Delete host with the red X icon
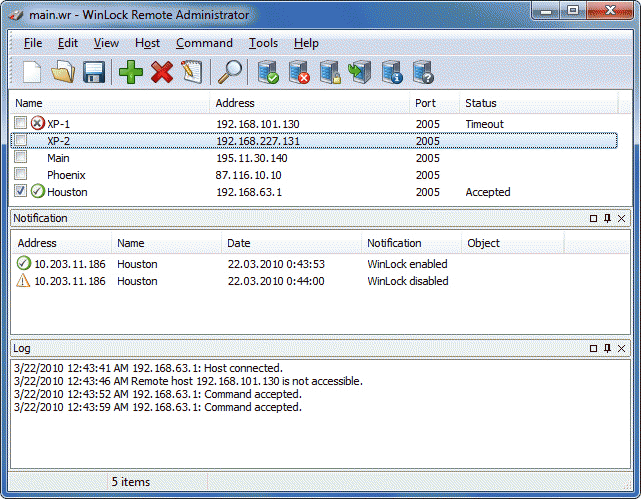 162,72
